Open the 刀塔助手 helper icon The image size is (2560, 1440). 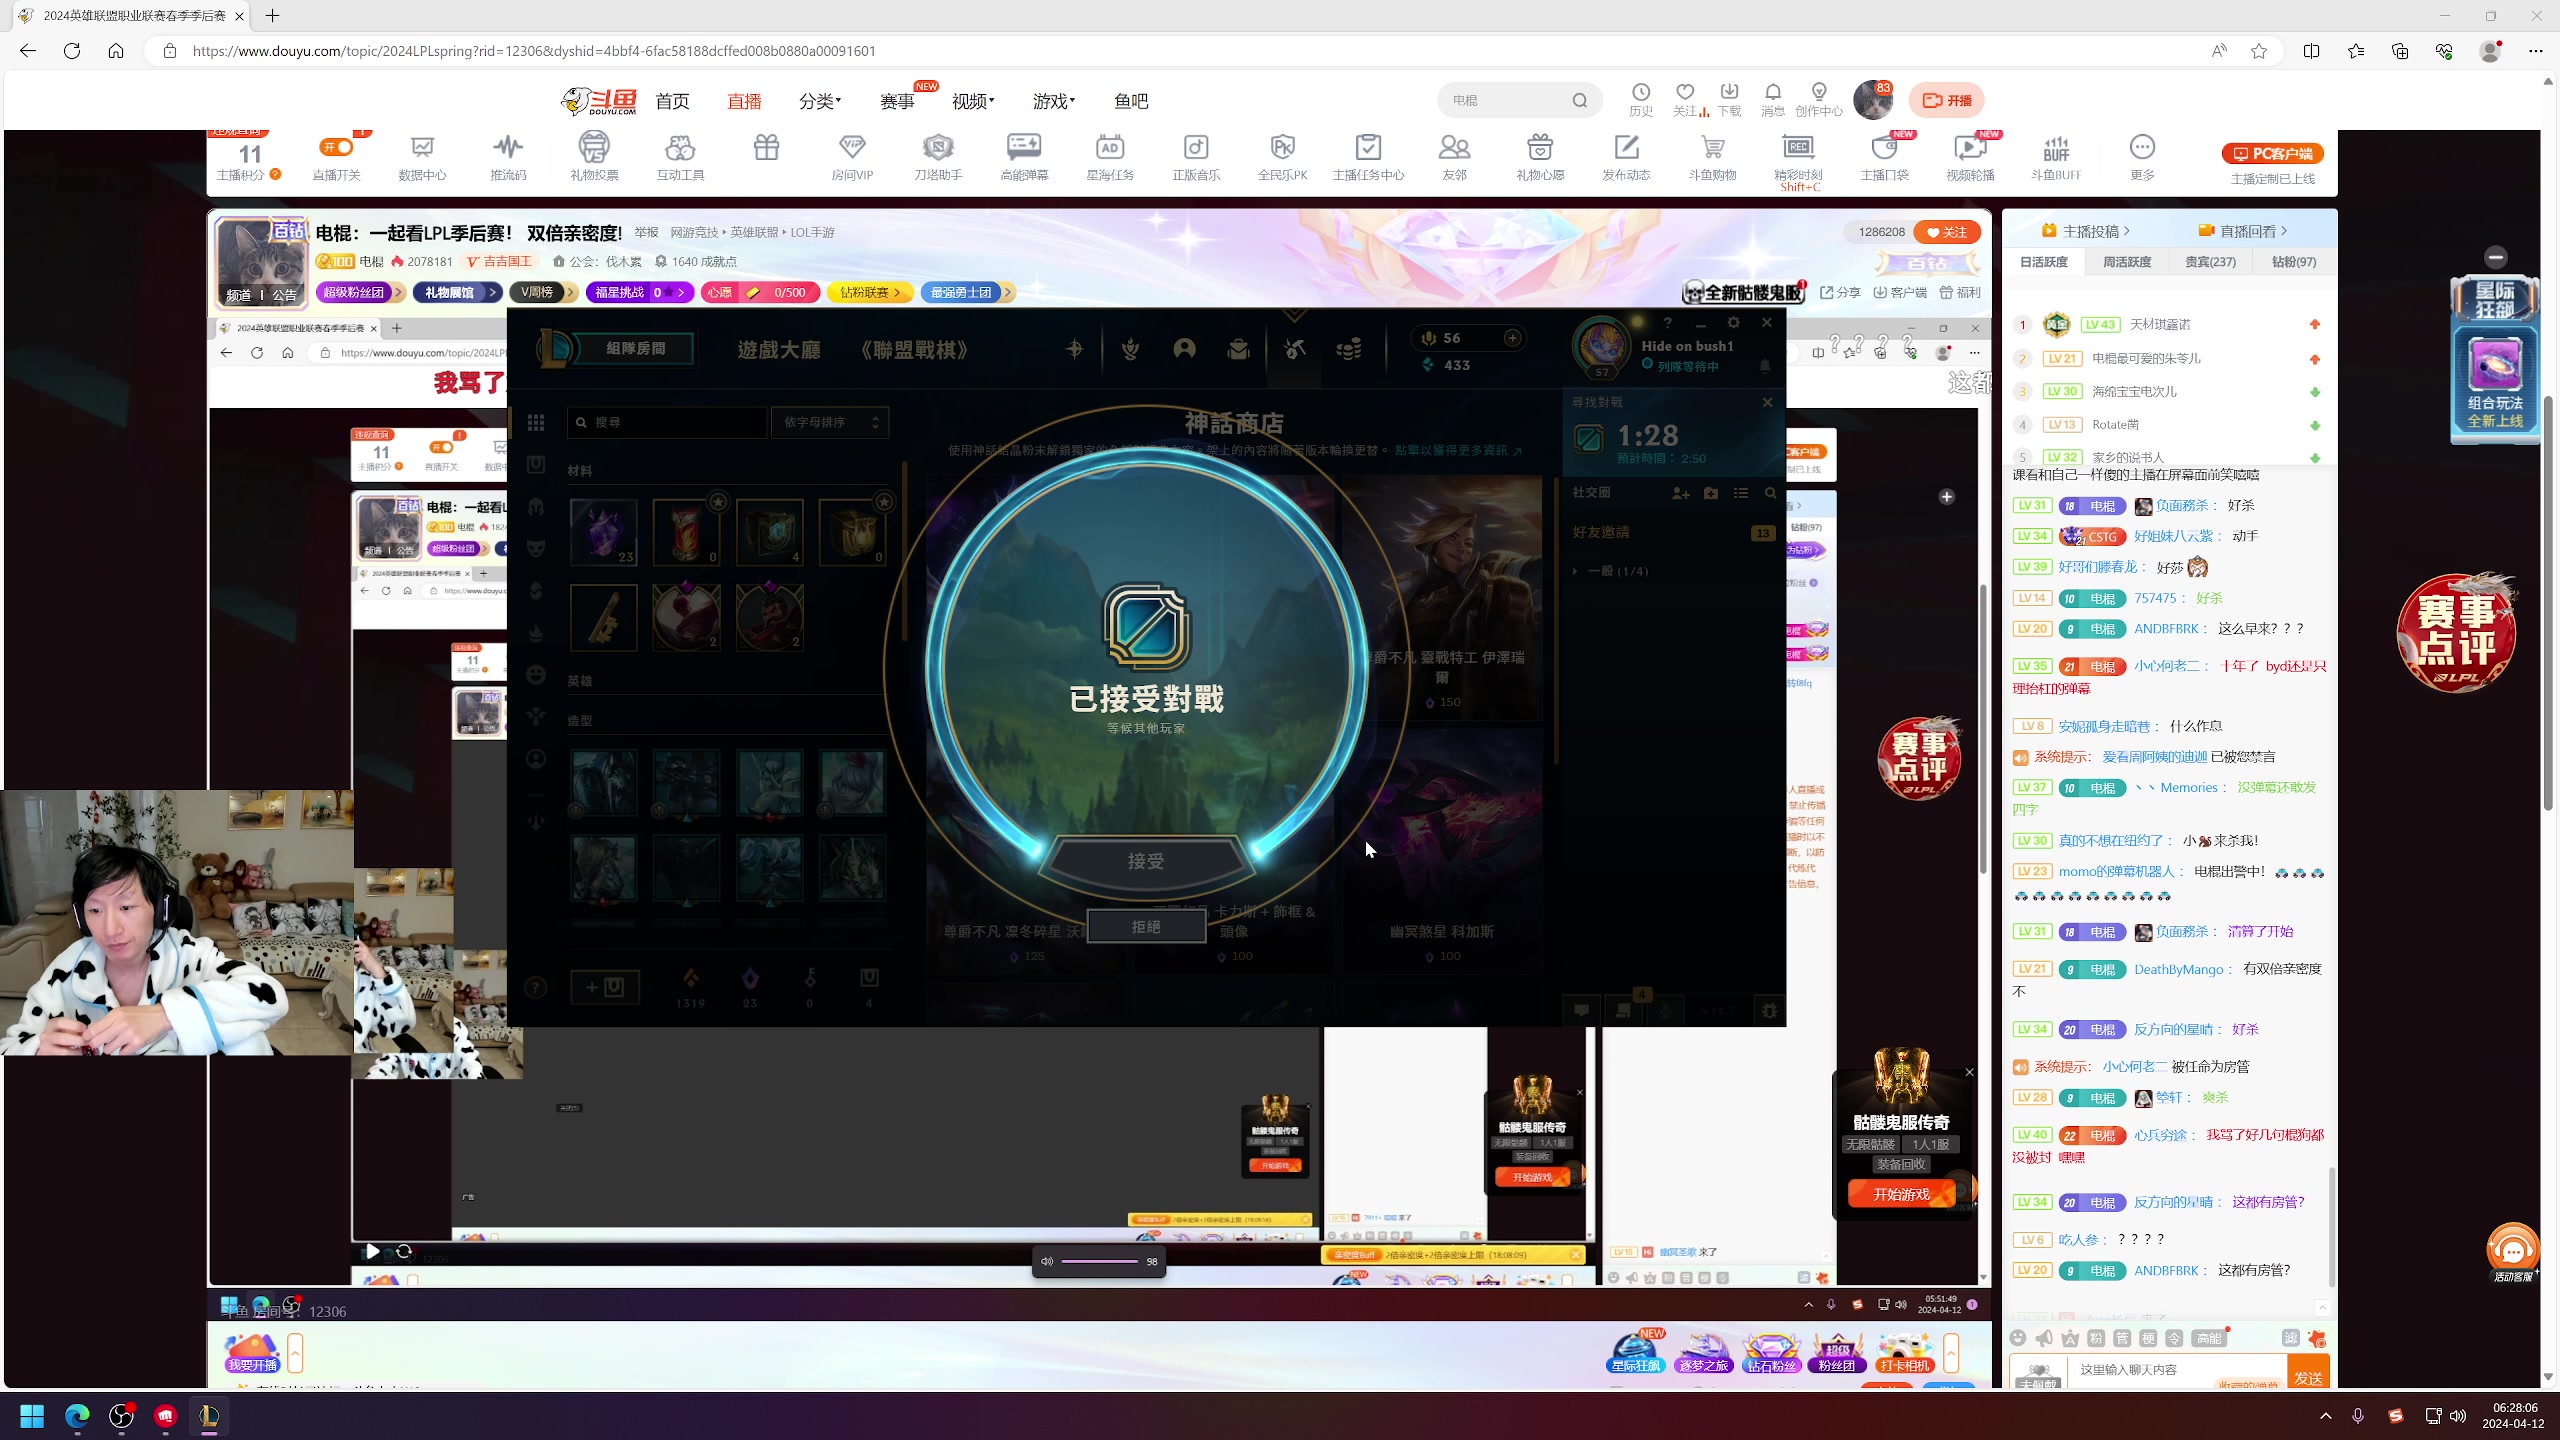(938, 158)
